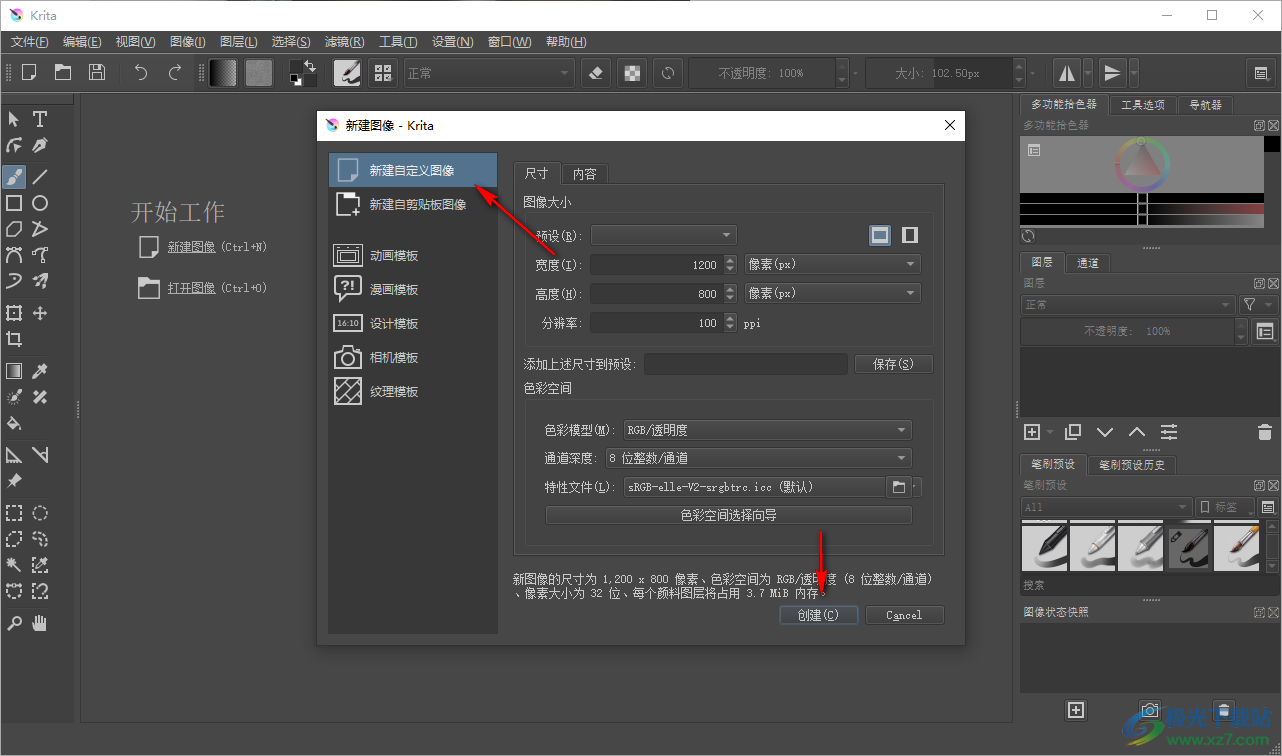
Task: Select the Text tool in toolbox
Action: coord(40,119)
